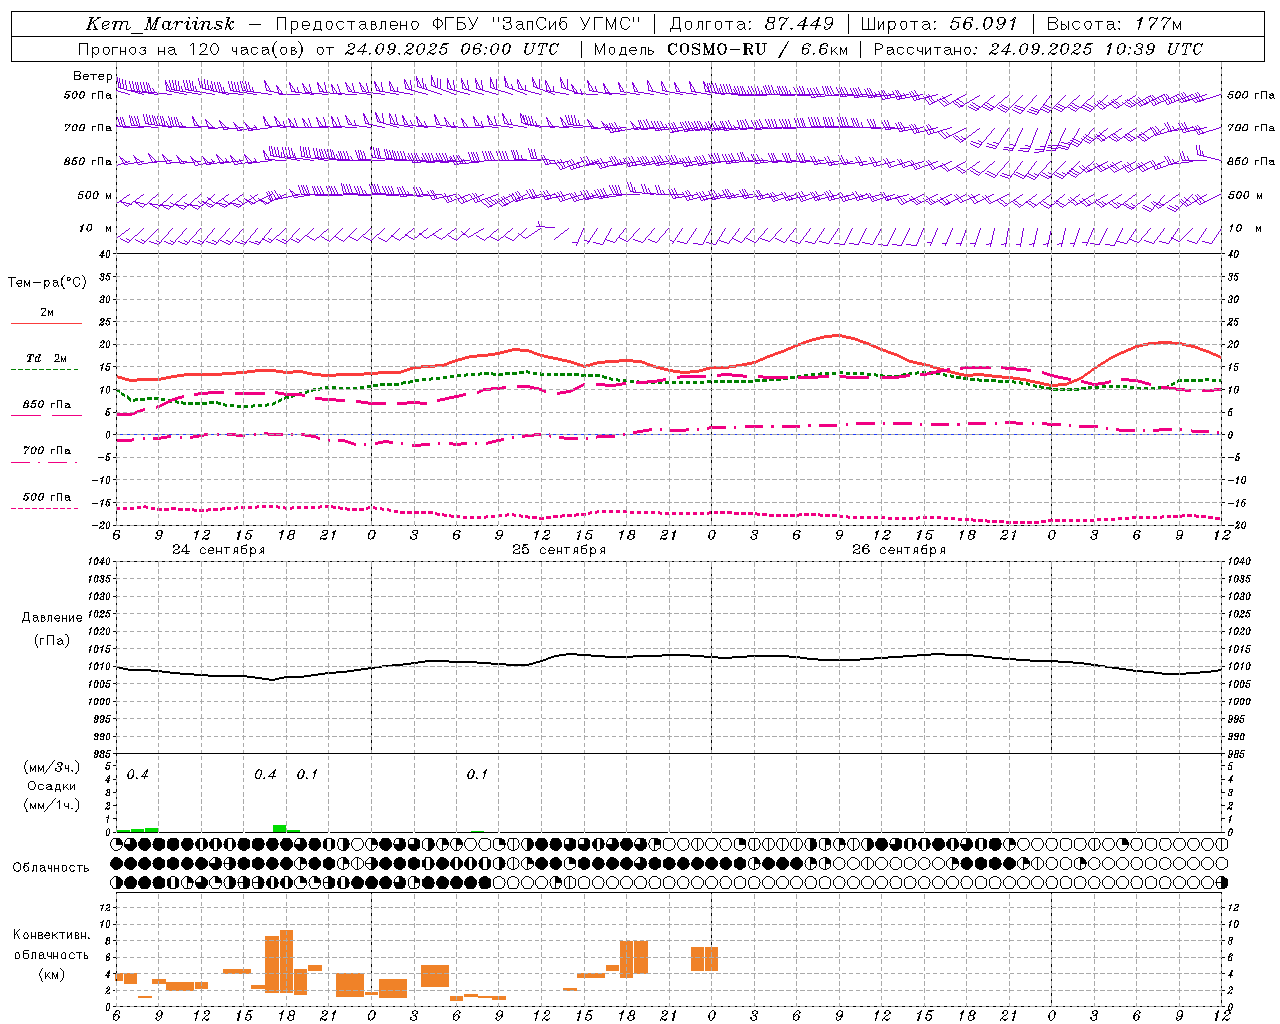Click the date label 26 сентября
This screenshot has height=1024, width=1280.
tap(899, 550)
